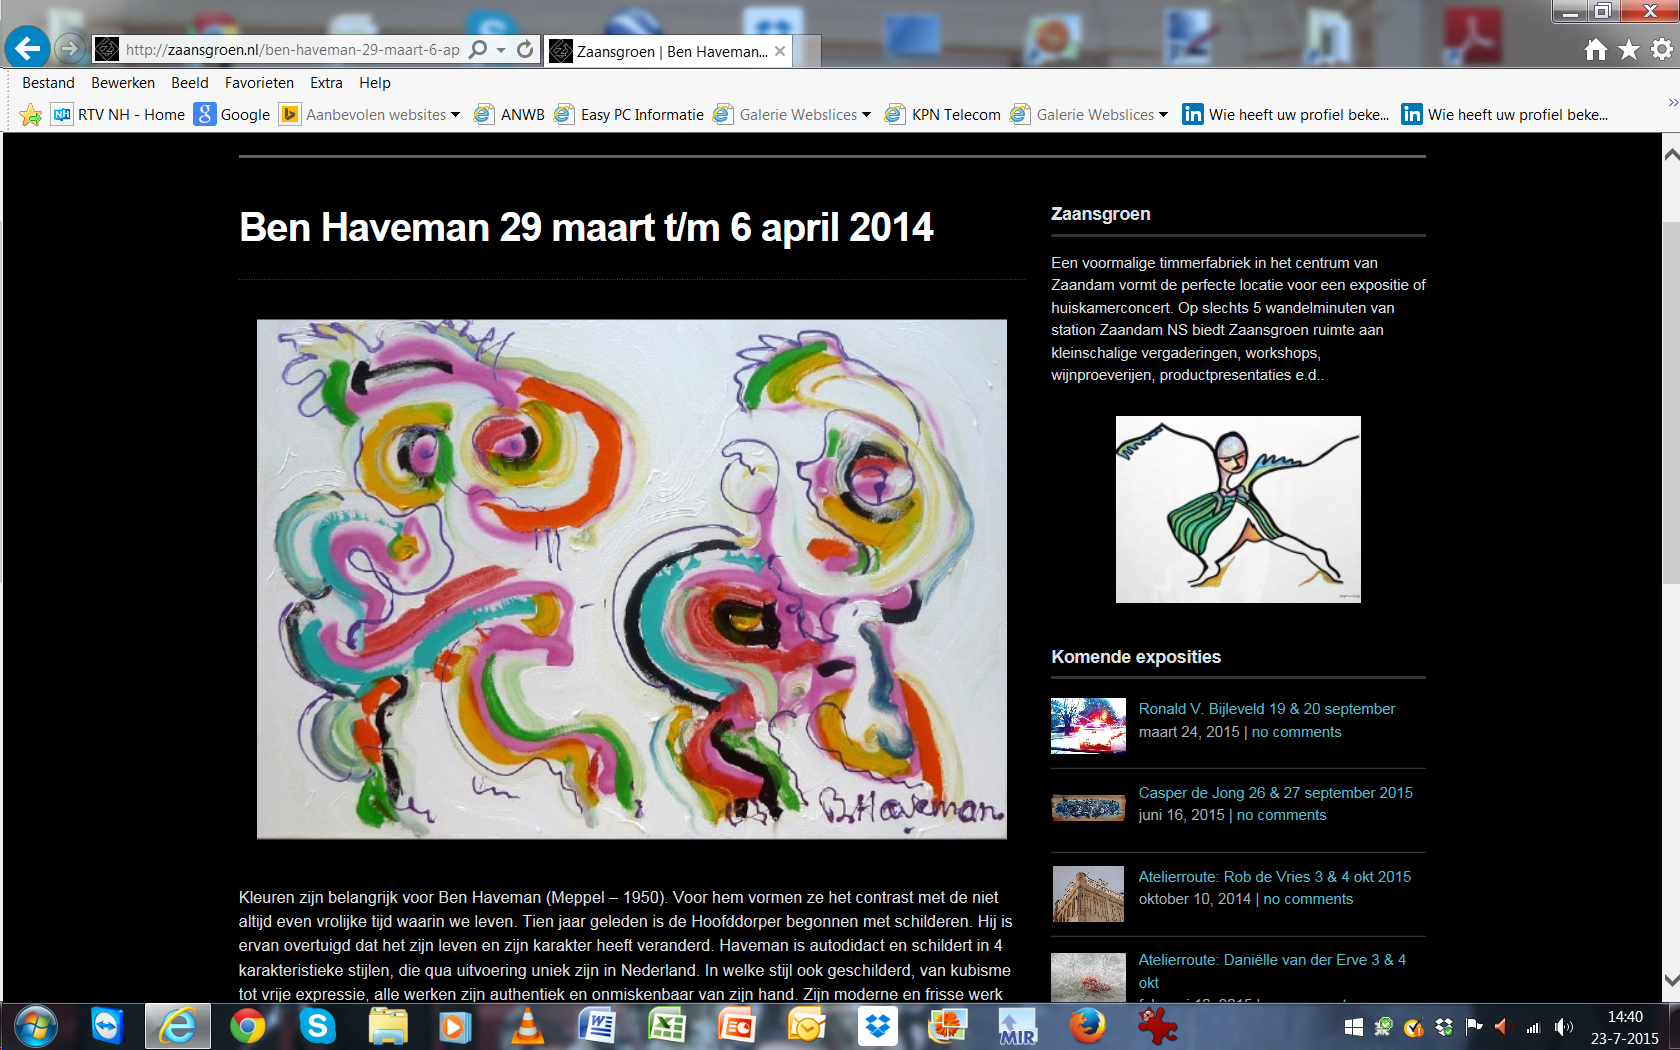Open Windows Explorer folder in taskbar
Image resolution: width=1680 pixels, height=1050 pixels.
tap(387, 1027)
